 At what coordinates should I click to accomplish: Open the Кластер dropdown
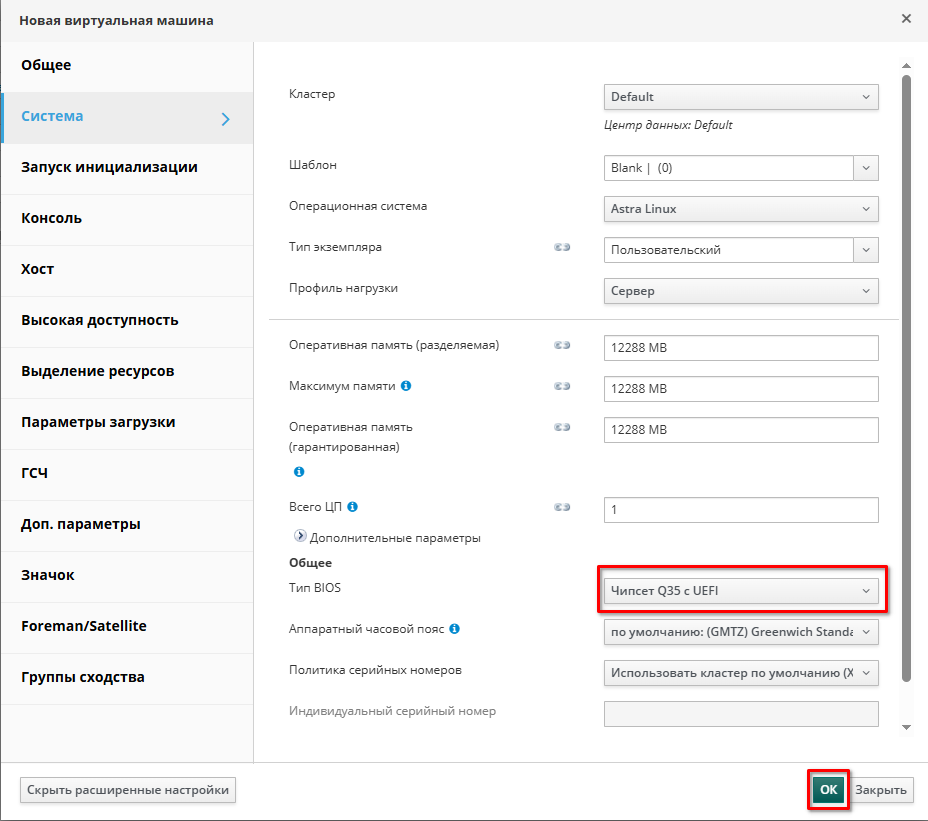pos(741,97)
